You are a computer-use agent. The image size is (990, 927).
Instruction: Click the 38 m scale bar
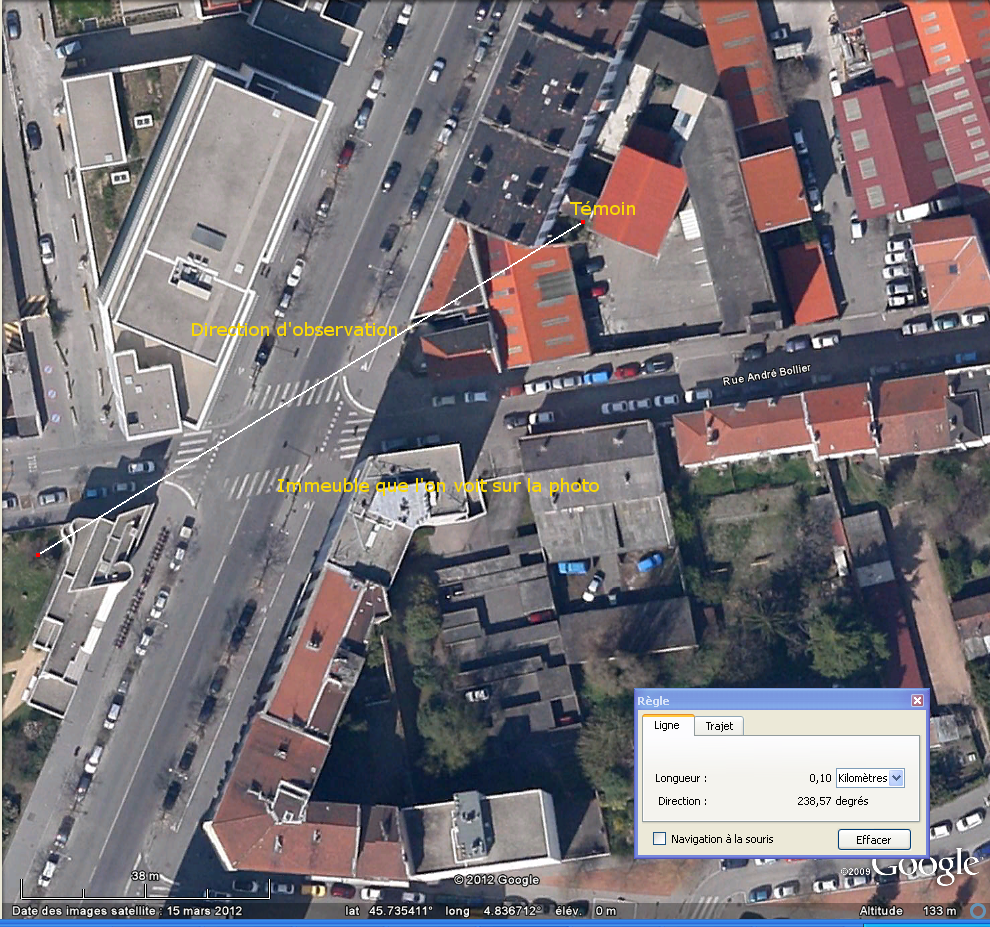click(x=145, y=877)
